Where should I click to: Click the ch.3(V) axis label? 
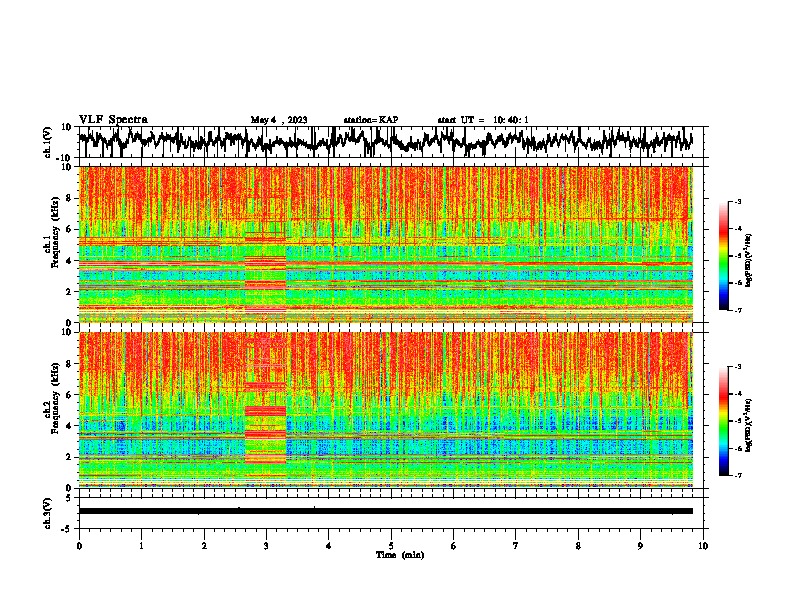coord(48,513)
